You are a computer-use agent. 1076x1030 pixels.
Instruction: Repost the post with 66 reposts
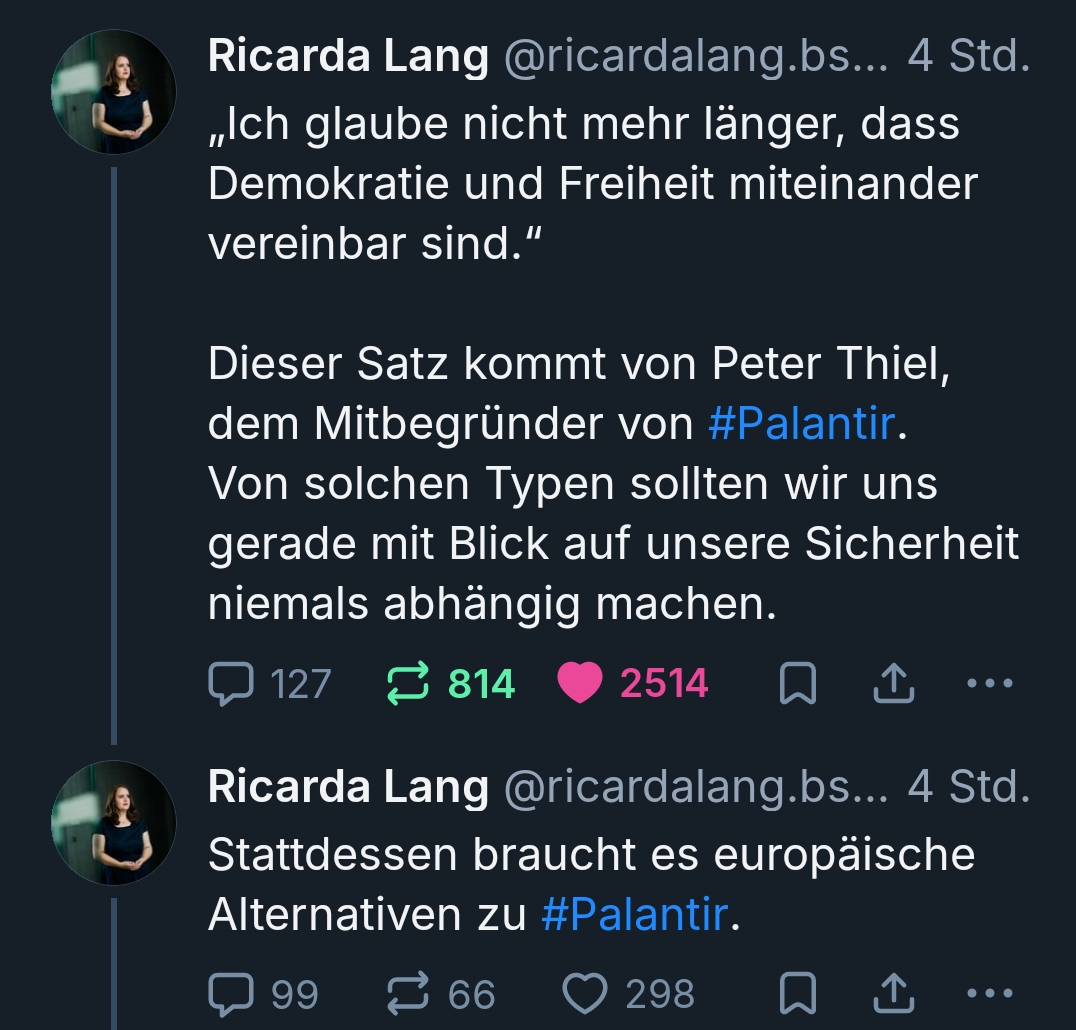pyautogui.click(x=408, y=994)
